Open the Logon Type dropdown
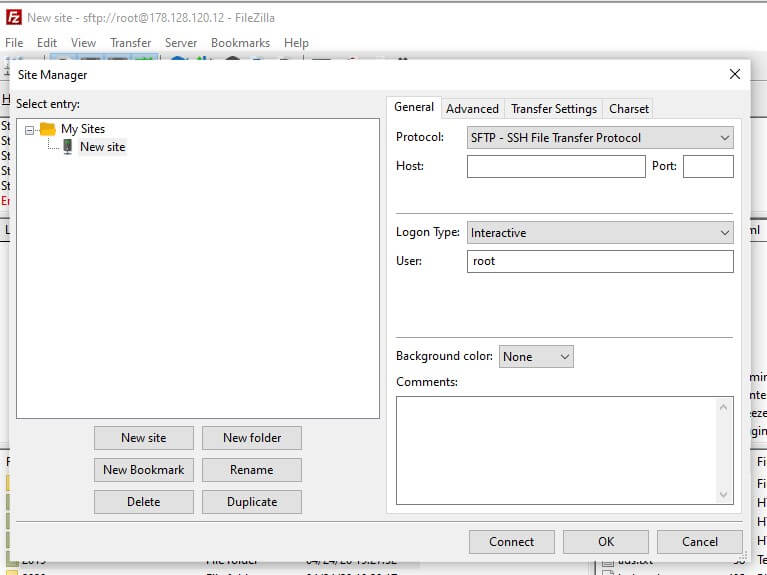Viewport: 767px width, 575px height. [600, 233]
